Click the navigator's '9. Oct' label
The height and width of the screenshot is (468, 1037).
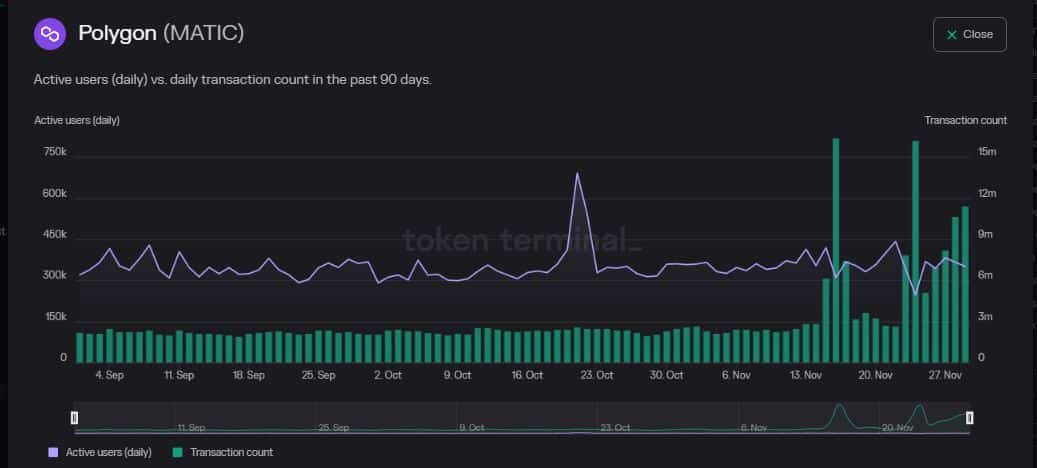click(x=472, y=428)
